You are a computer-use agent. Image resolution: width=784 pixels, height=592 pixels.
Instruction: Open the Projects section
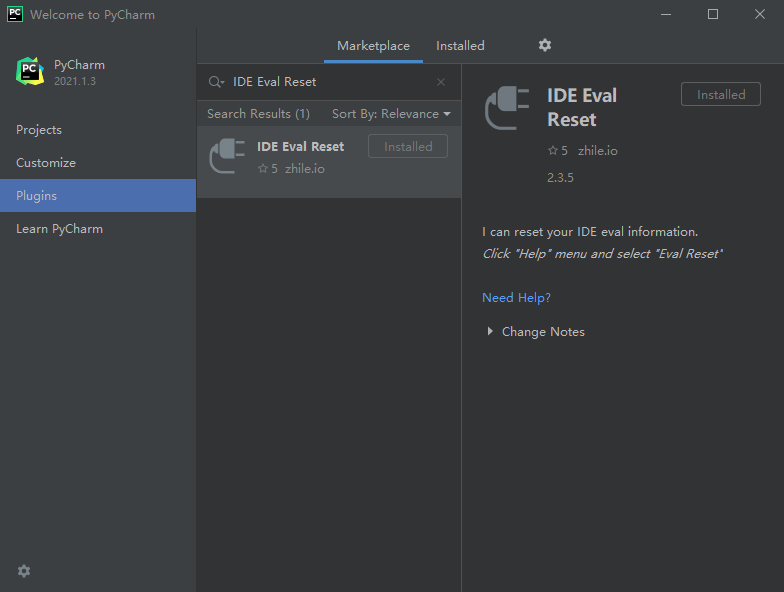pyautogui.click(x=39, y=130)
